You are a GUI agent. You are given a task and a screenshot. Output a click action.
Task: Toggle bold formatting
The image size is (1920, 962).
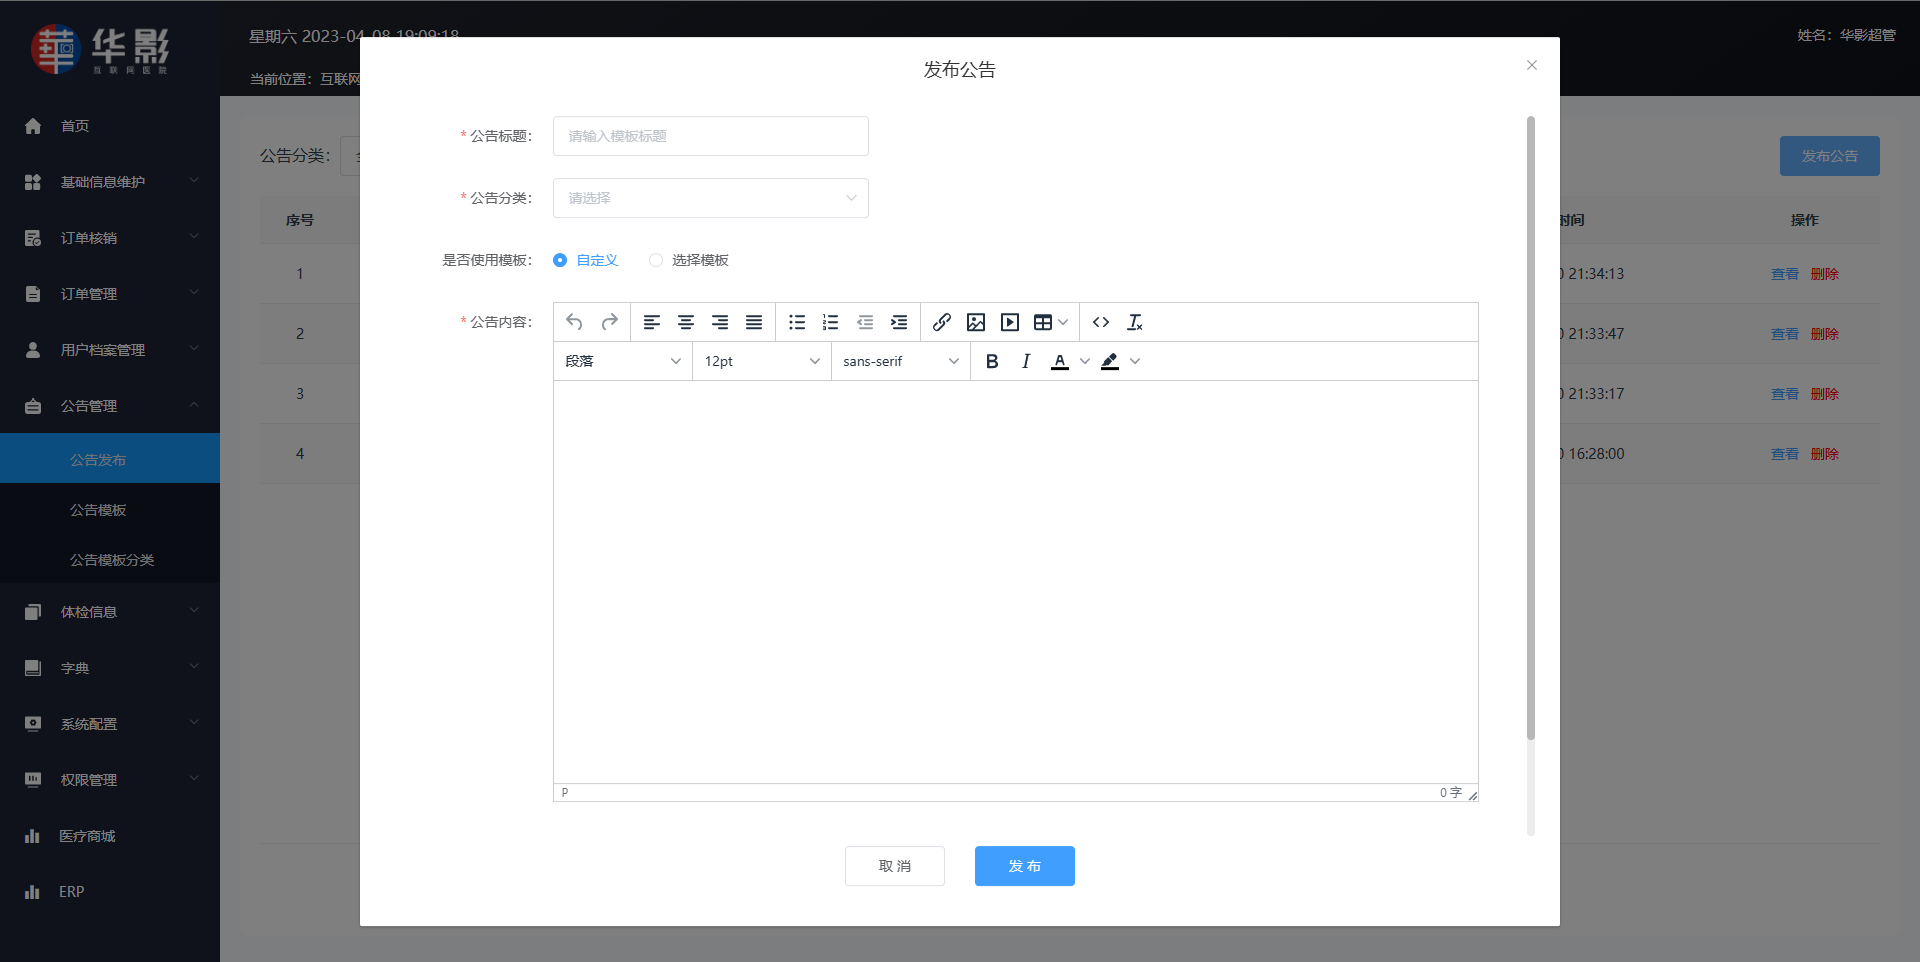pyautogui.click(x=992, y=361)
